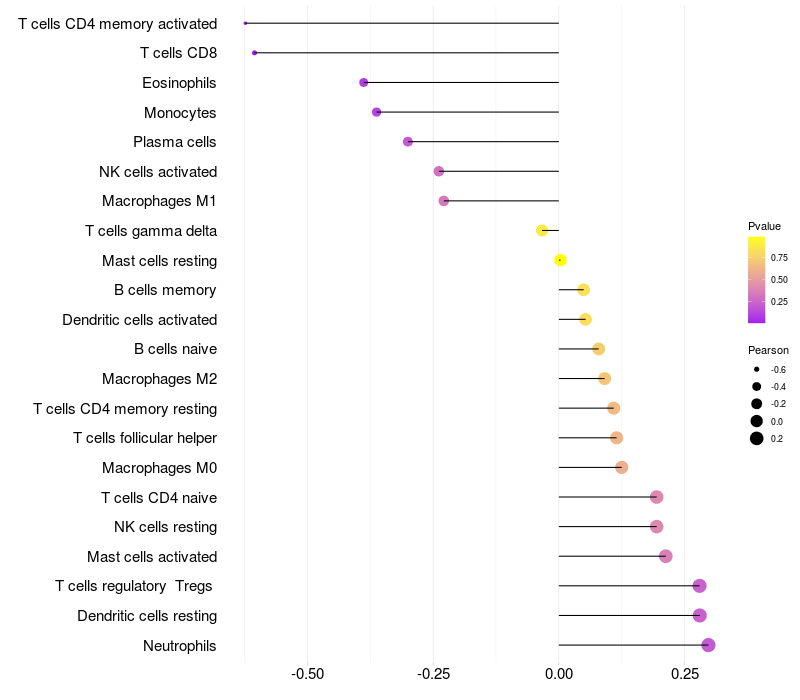The width and height of the screenshot is (800, 700).
Task: Click the Pvalue color gradient bar
Action: (757, 280)
